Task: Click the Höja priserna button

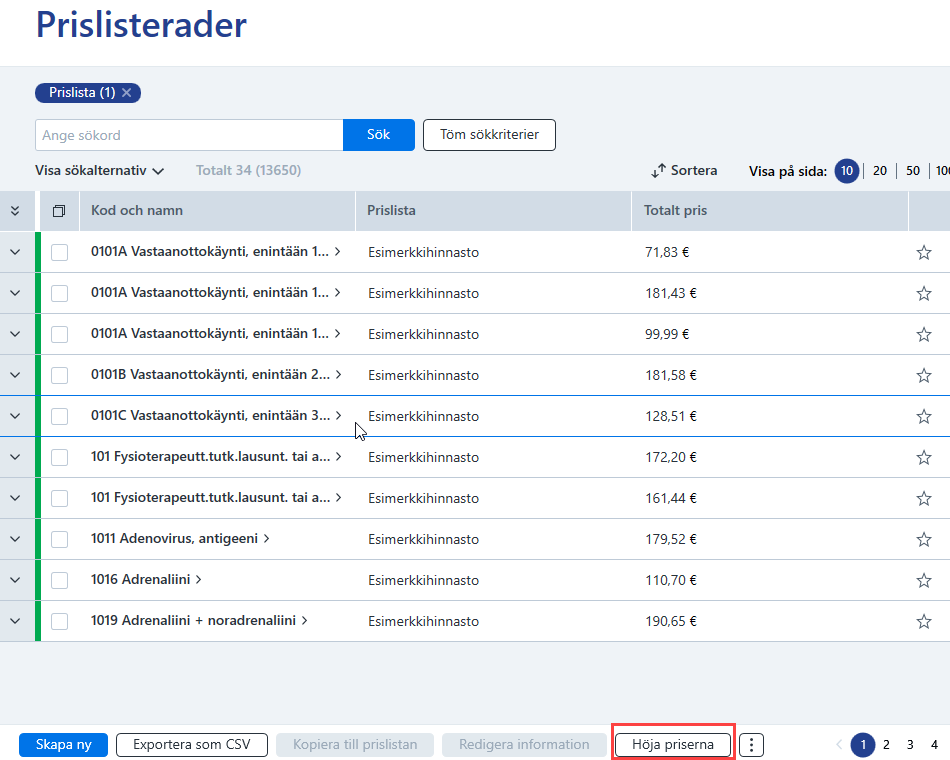Action: [x=673, y=745]
